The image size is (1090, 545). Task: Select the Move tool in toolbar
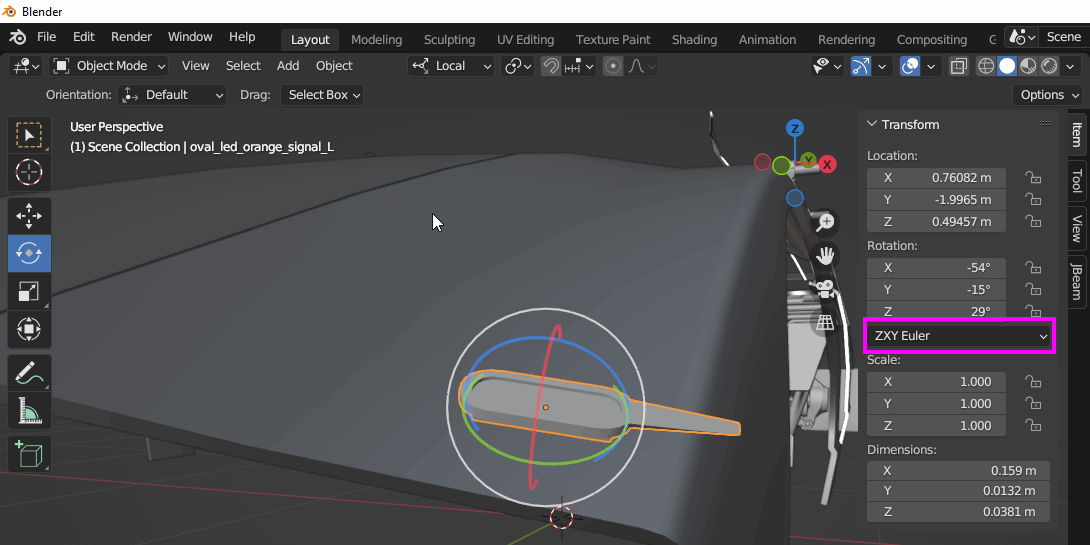(29, 215)
